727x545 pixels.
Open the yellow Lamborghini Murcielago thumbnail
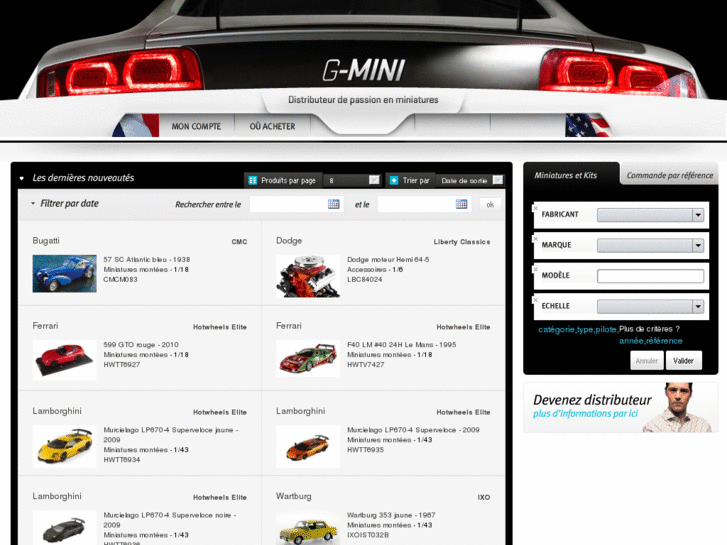64,446
